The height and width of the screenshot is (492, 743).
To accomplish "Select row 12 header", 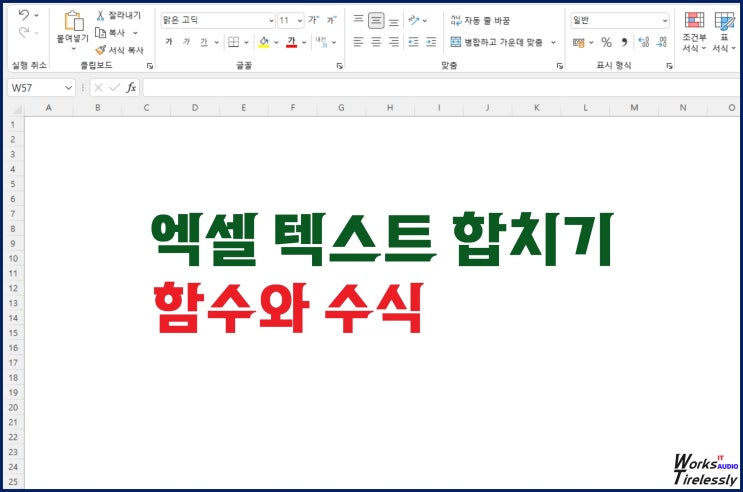I will click(x=13, y=288).
